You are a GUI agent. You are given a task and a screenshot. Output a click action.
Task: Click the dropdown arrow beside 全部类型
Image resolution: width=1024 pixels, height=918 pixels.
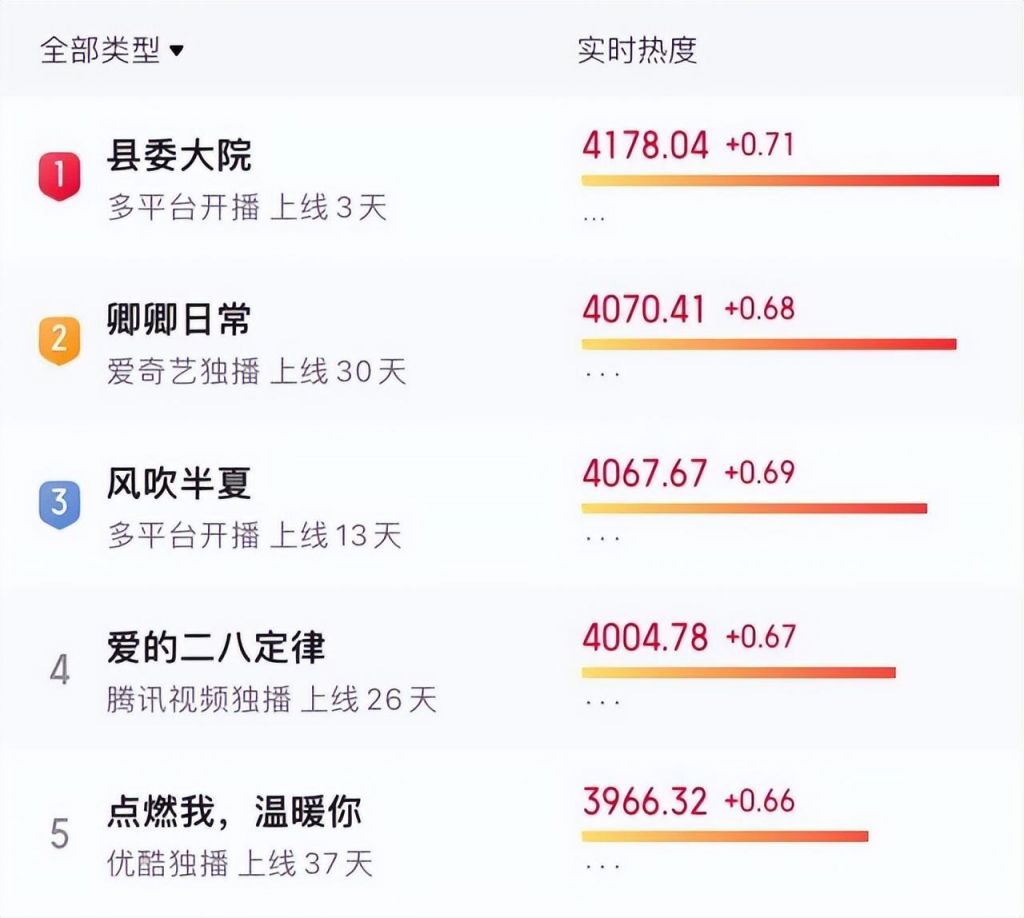coord(176,50)
